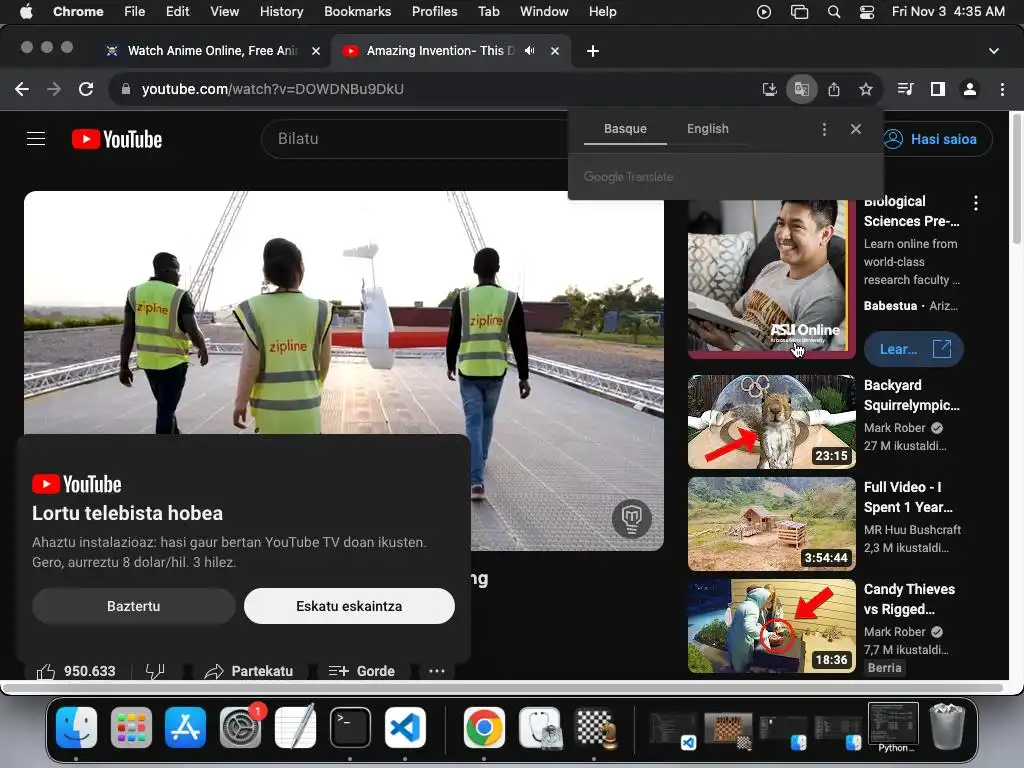
Task: Click the Mark Rober channel name under Backyard Squirrelympics
Action: [x=894, y=428]
